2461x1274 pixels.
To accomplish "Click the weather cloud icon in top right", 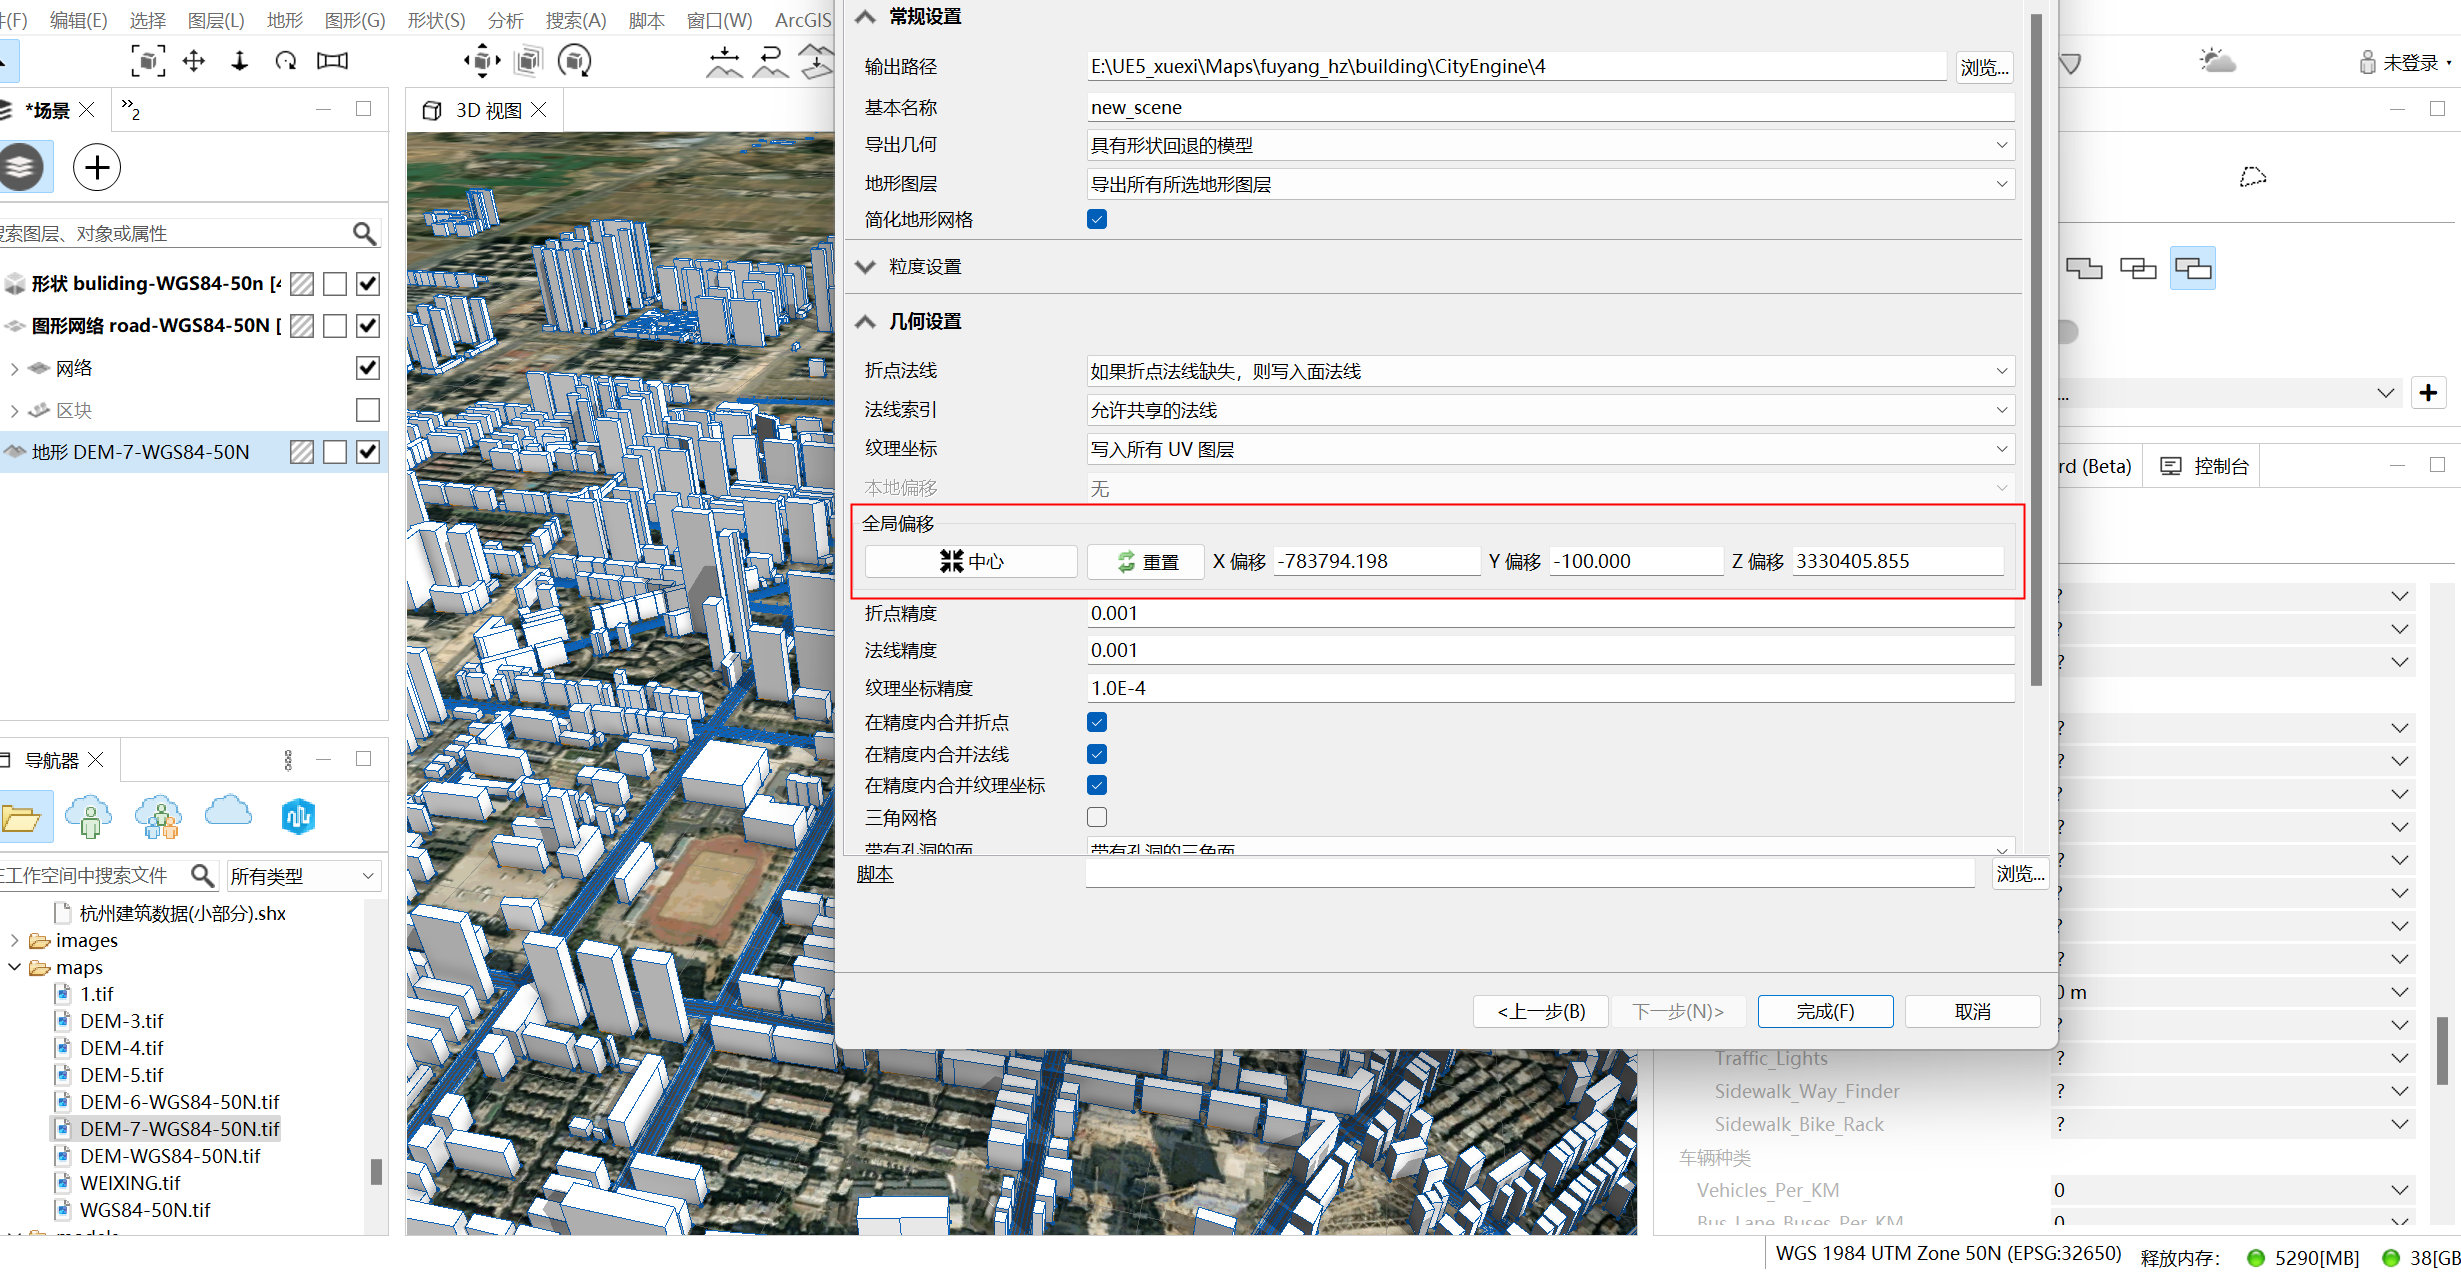I will (x=2217, y=62).
